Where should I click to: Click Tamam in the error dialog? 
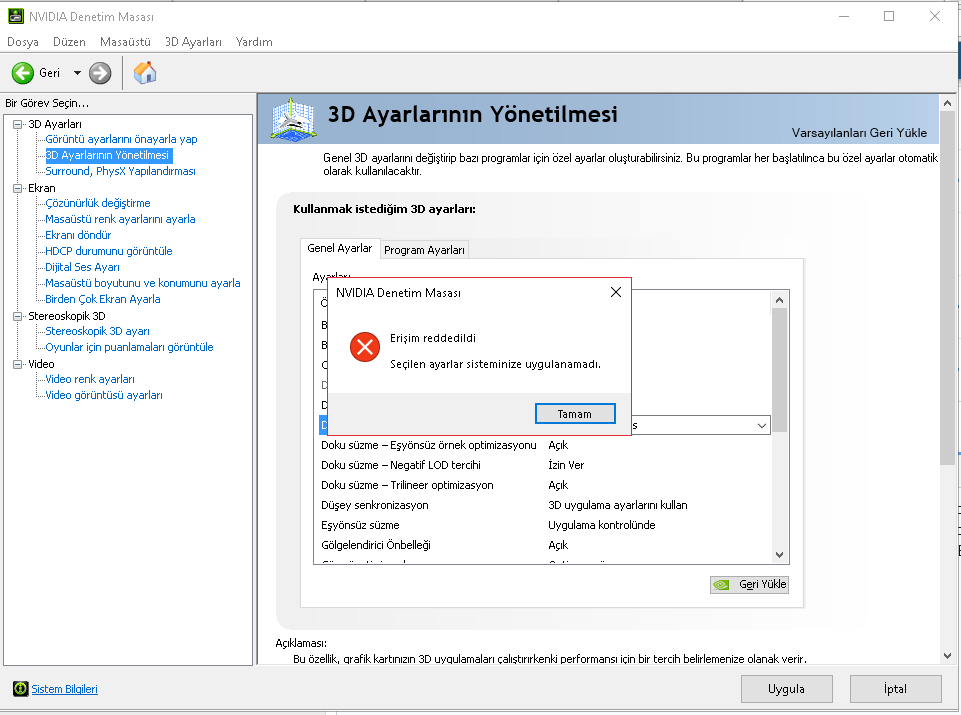[x=575, y=414]
